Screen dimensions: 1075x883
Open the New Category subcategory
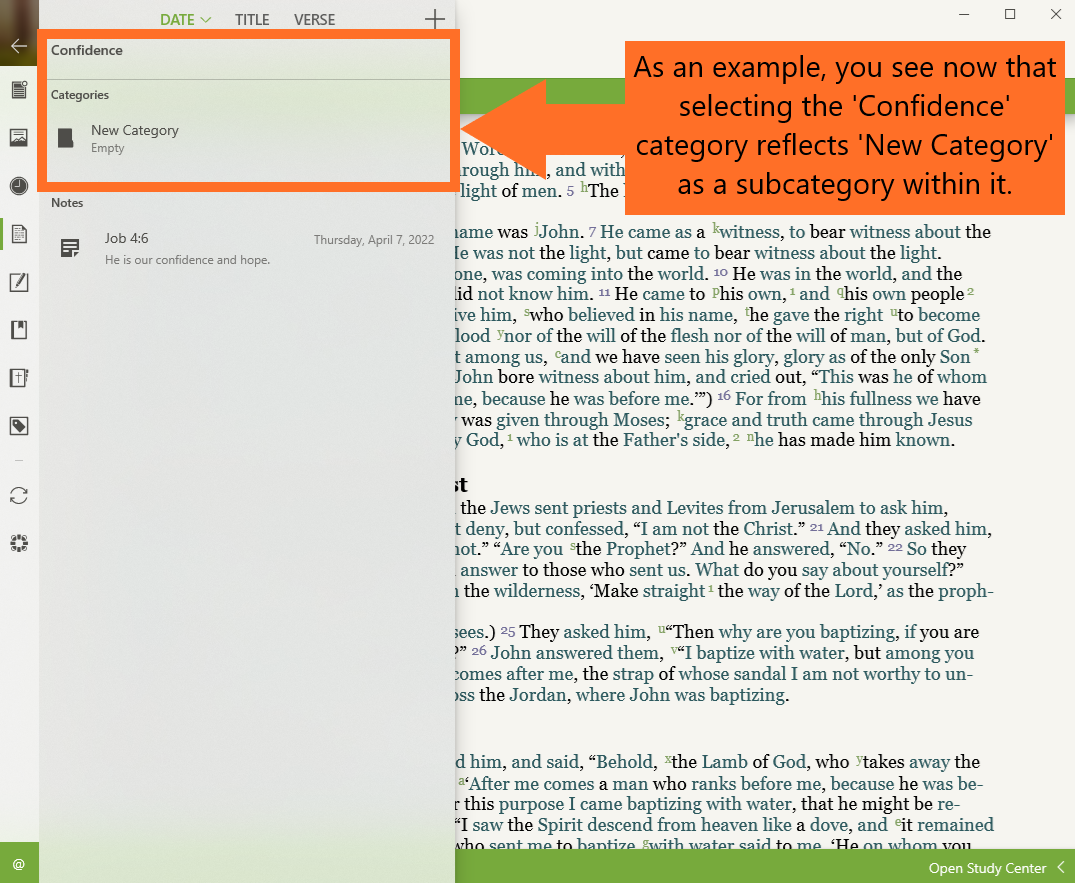[134, 138]
